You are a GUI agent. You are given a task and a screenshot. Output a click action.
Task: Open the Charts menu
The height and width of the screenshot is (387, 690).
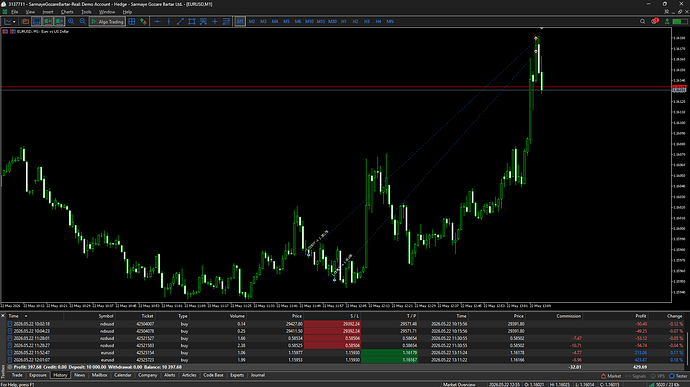(x=67, y=12)
